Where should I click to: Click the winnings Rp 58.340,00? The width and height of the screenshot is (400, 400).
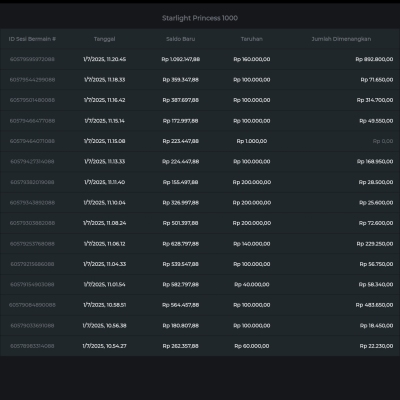tap(376, 284)
